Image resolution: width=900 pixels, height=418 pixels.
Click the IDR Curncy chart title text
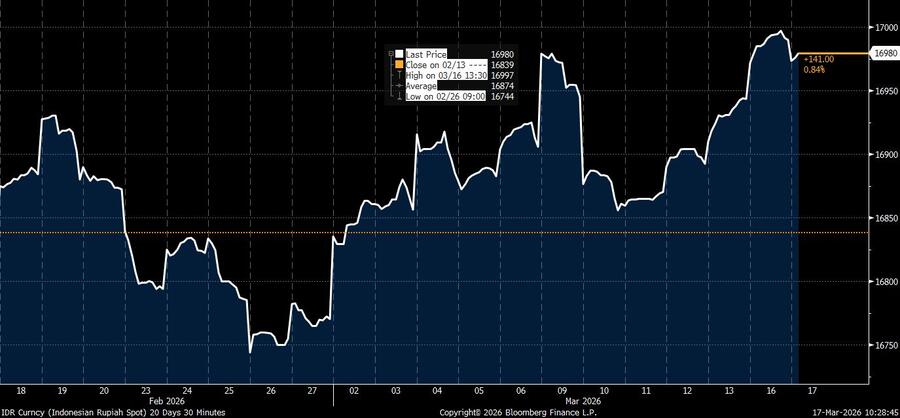(112, 411)
